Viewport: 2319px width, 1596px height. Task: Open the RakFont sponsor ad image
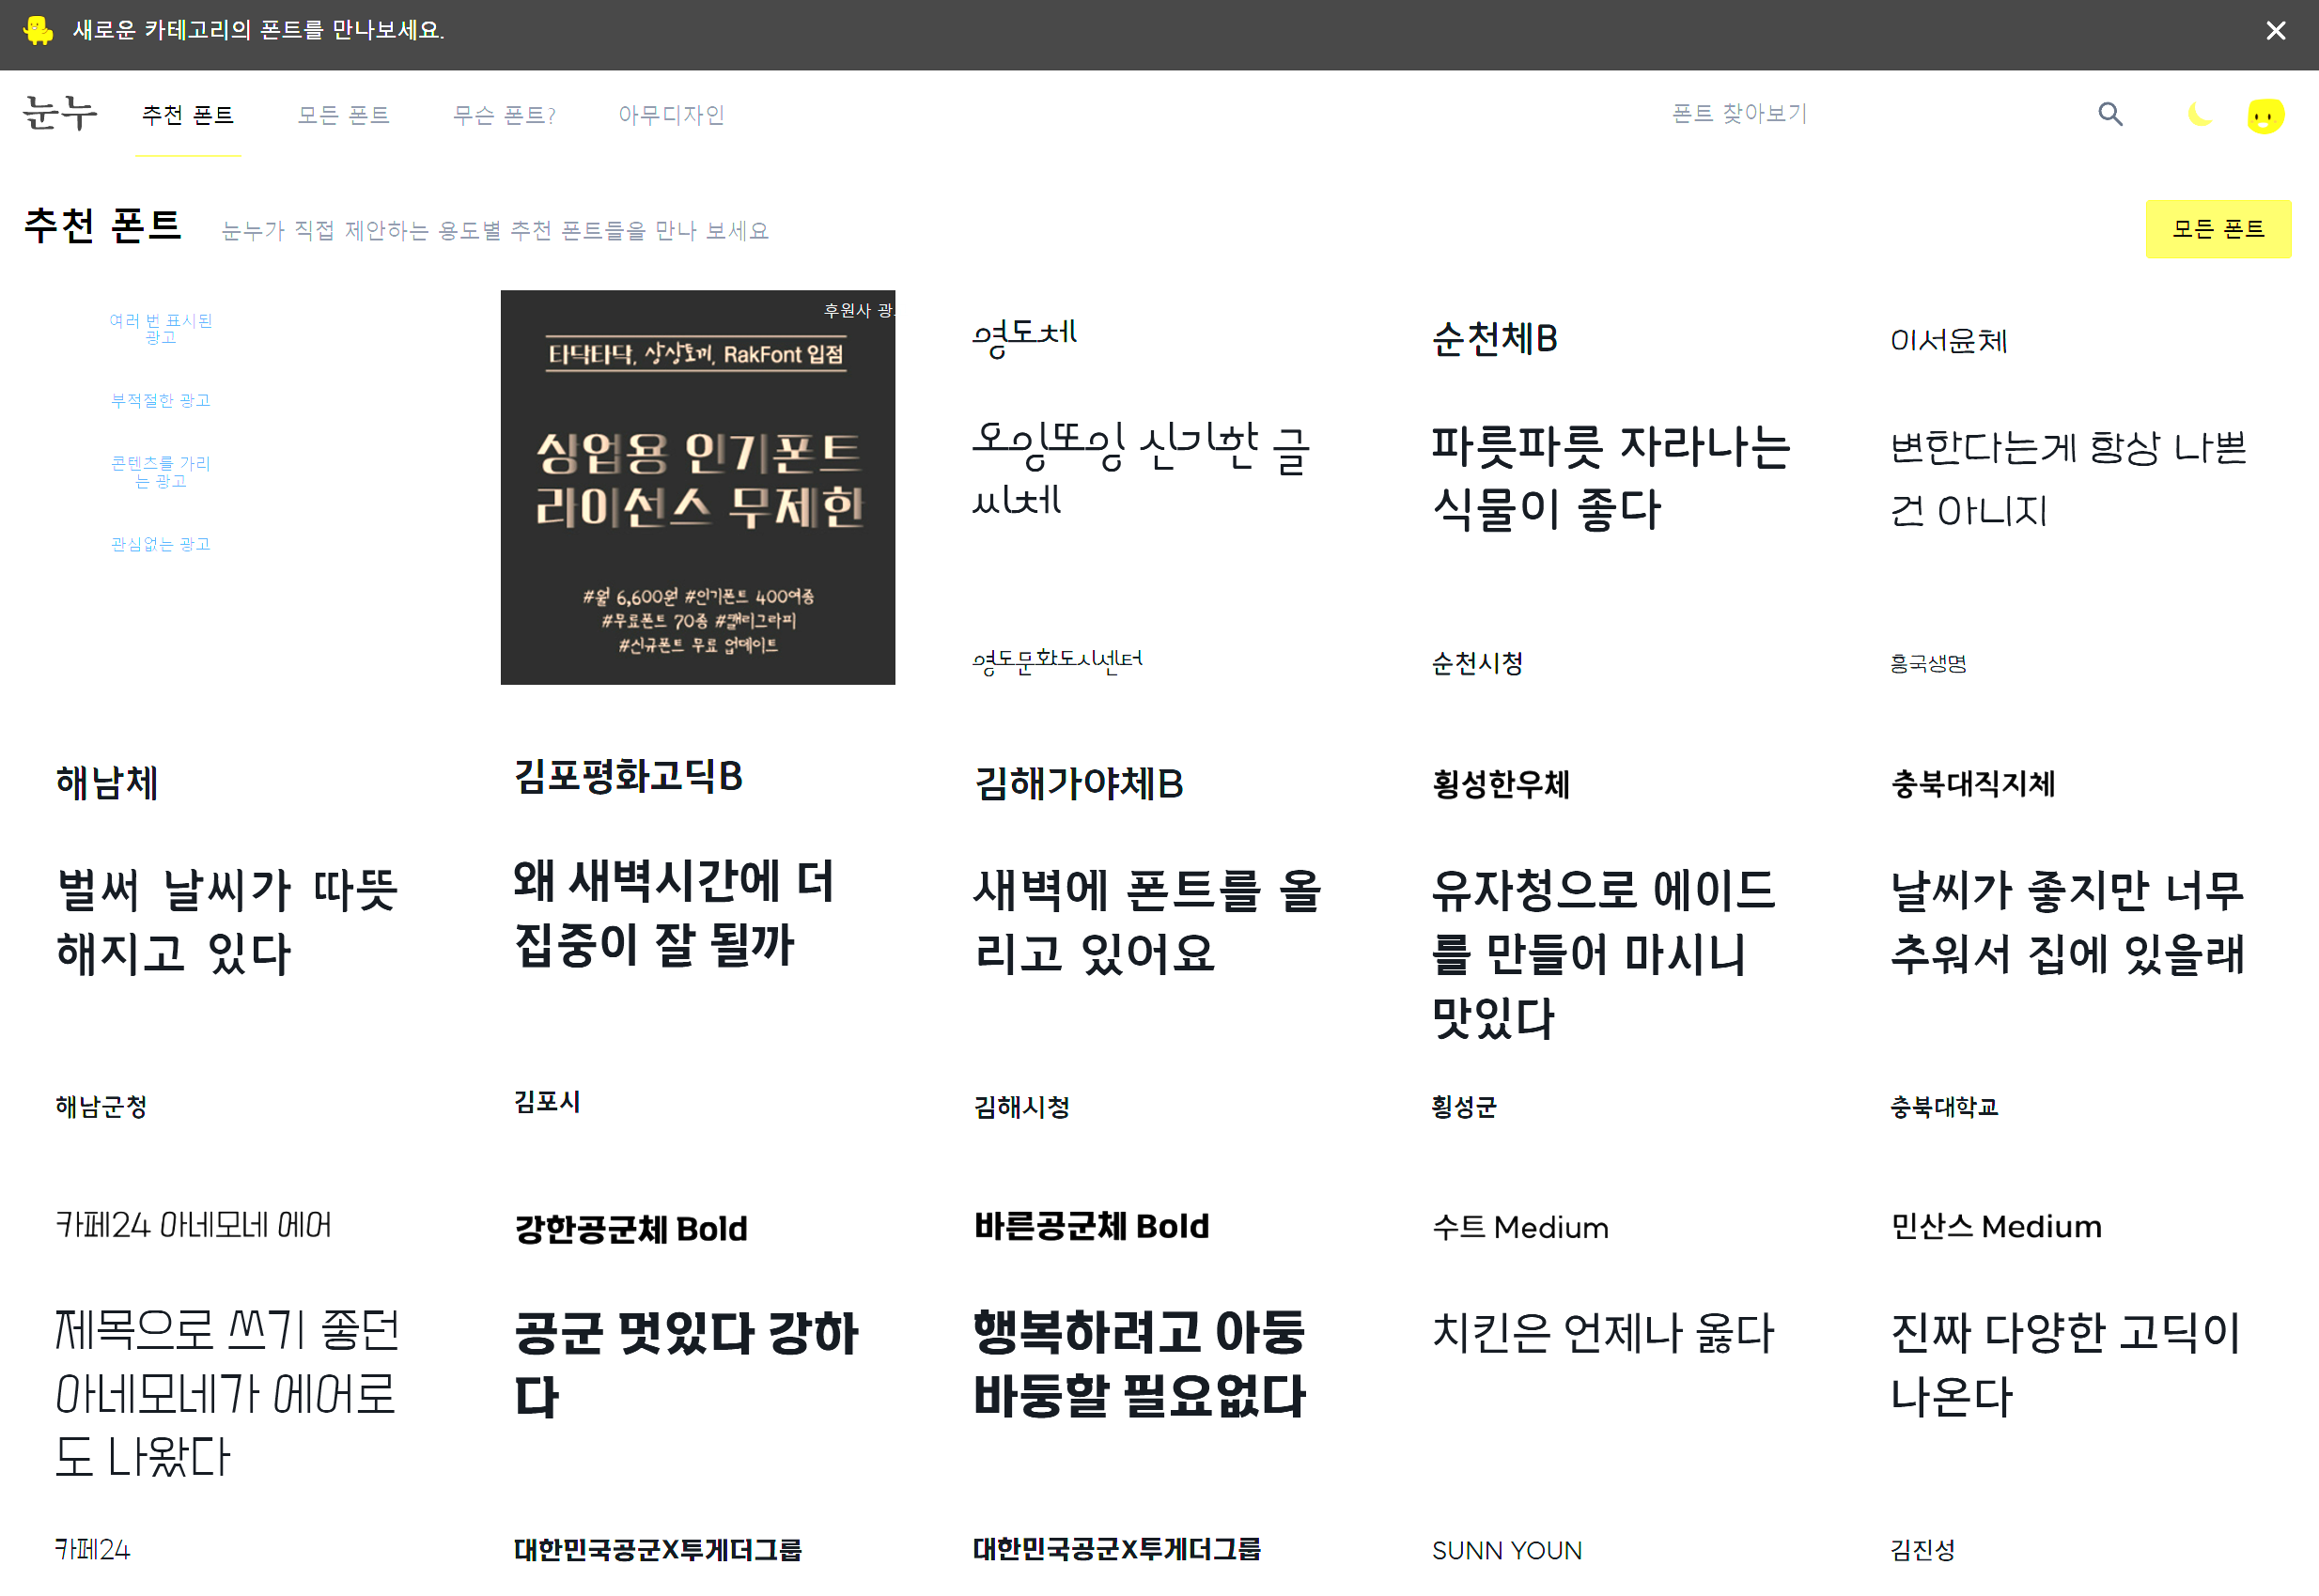tap(697, 487)
